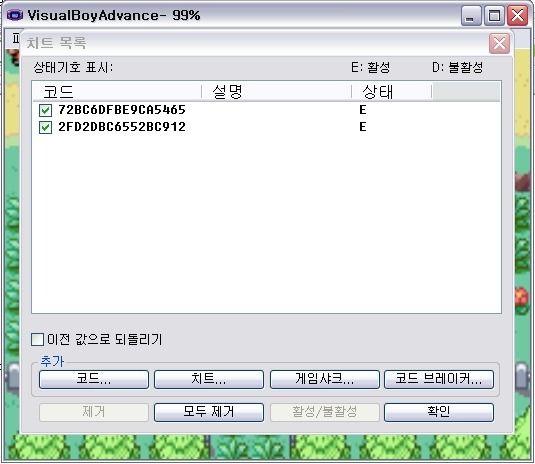Viewport: 535px width, 464px height.
Task: Close the 치트 목록 dialog
Action: click(499, 43)
